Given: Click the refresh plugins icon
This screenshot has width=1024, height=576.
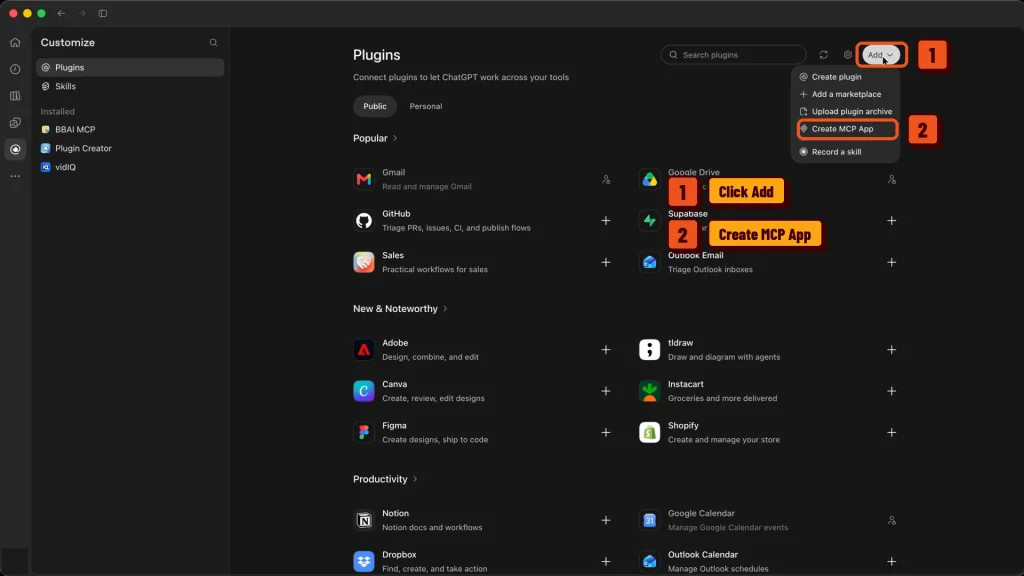Looking at the screenshot, I should [824, 55].
